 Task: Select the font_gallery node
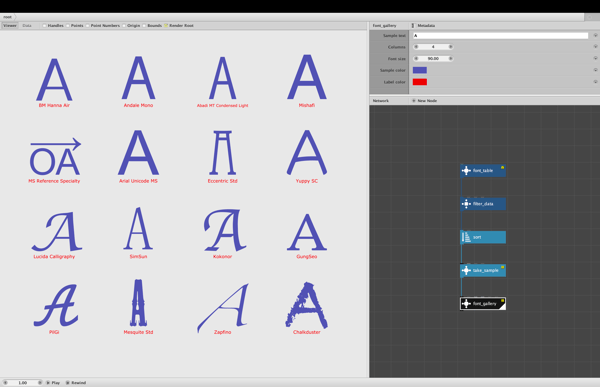click(x=483, y=304)
